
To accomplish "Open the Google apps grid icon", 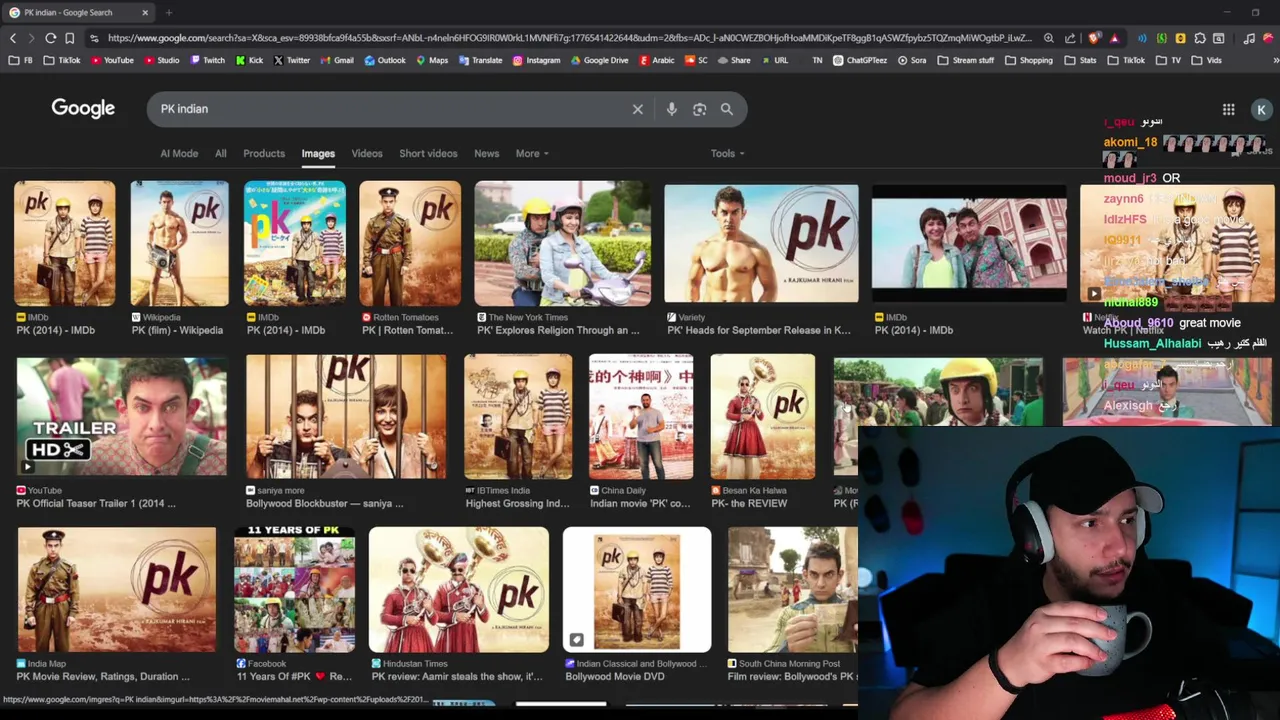I will tap(1228, 110).
